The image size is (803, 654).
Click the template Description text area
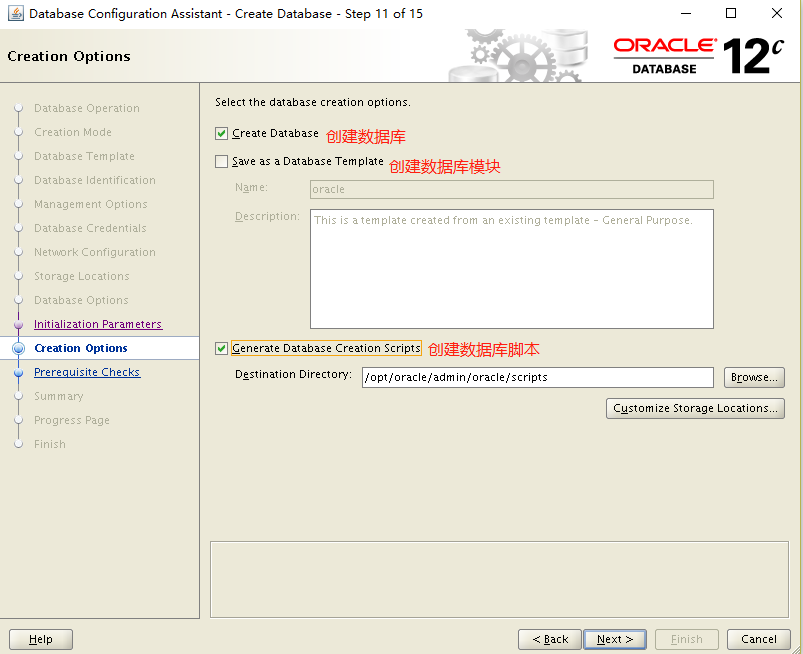[x=512, y=269]
